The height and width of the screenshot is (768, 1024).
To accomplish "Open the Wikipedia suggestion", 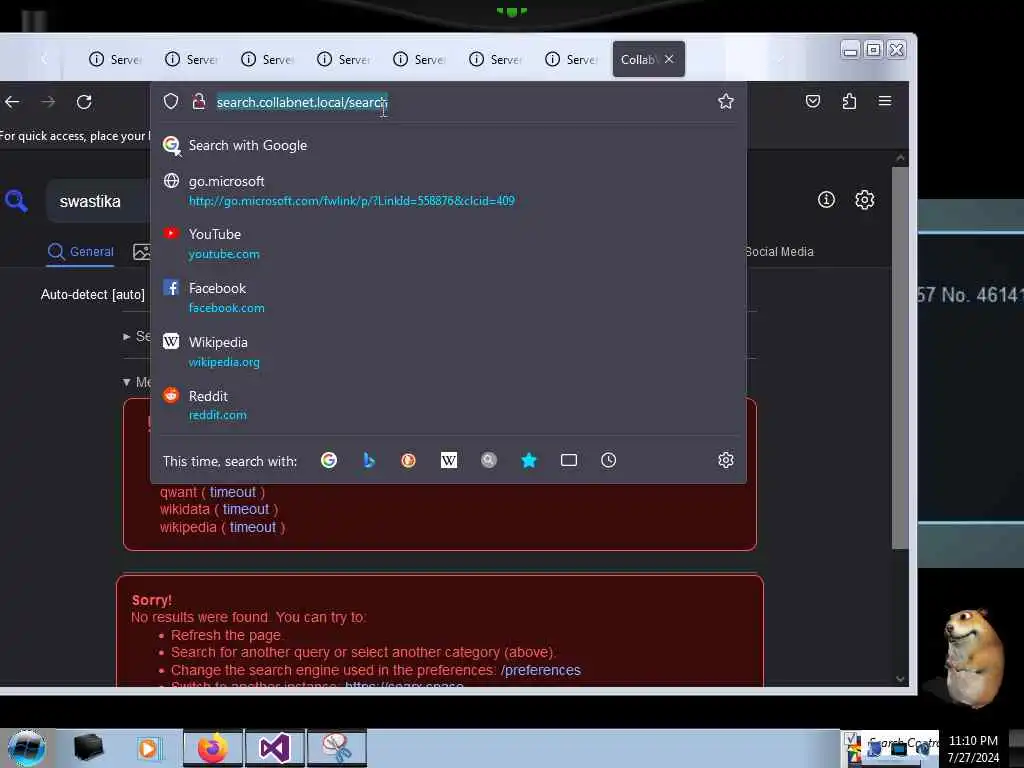I will pyautogui.click(x=448, y=351).
